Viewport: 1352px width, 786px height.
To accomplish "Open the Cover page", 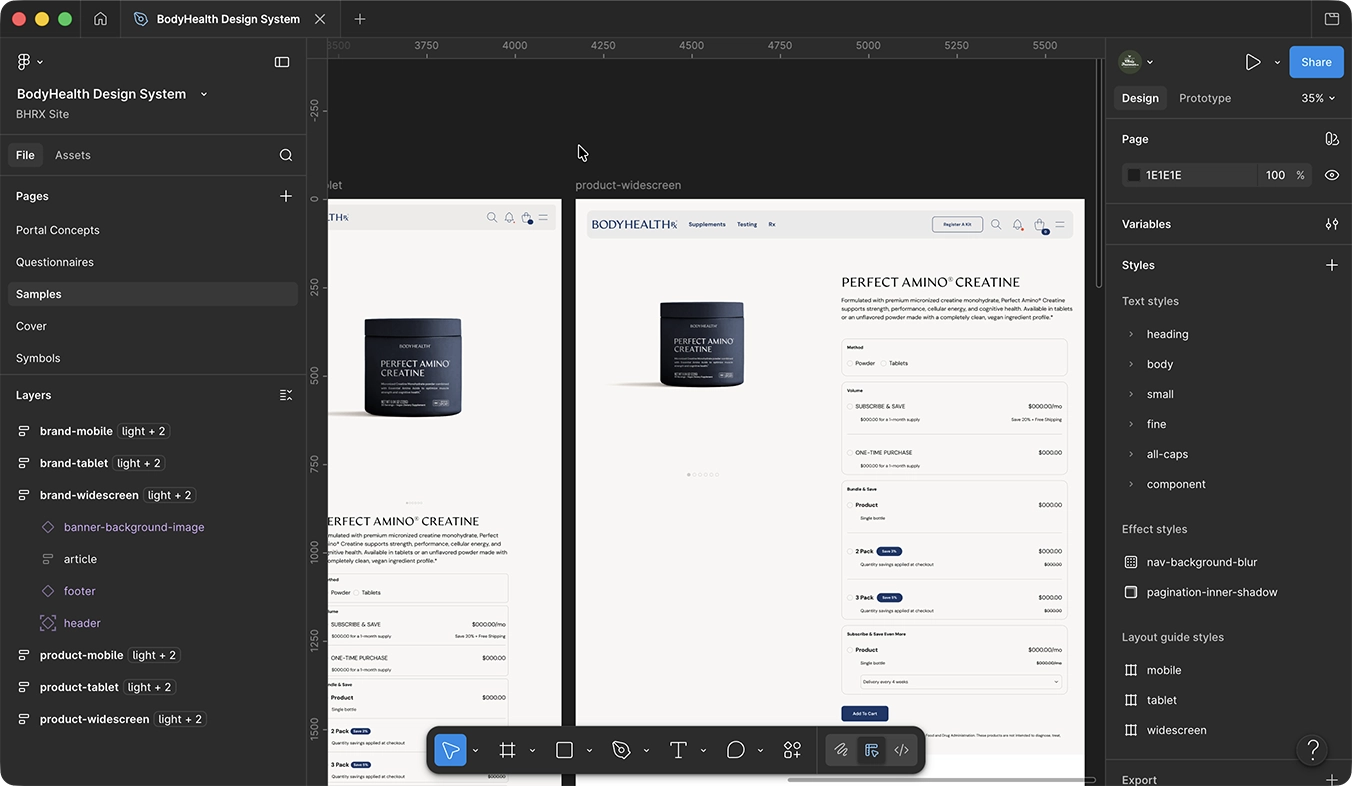I will [x=153, y=326].
